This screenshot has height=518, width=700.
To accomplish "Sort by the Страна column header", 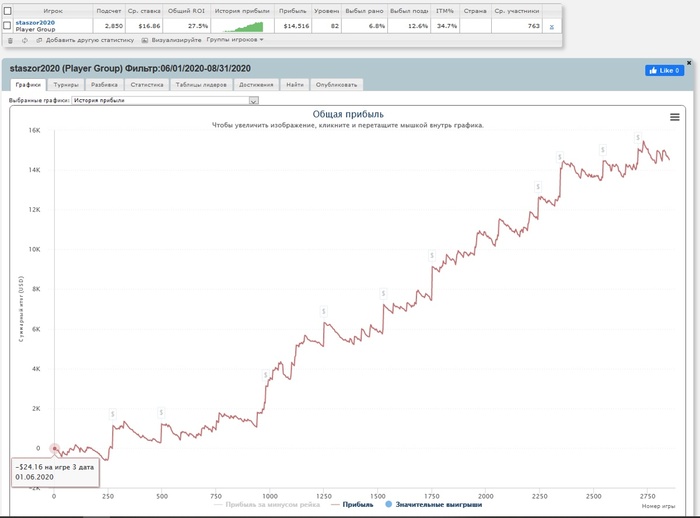I will tap(475, 11).
